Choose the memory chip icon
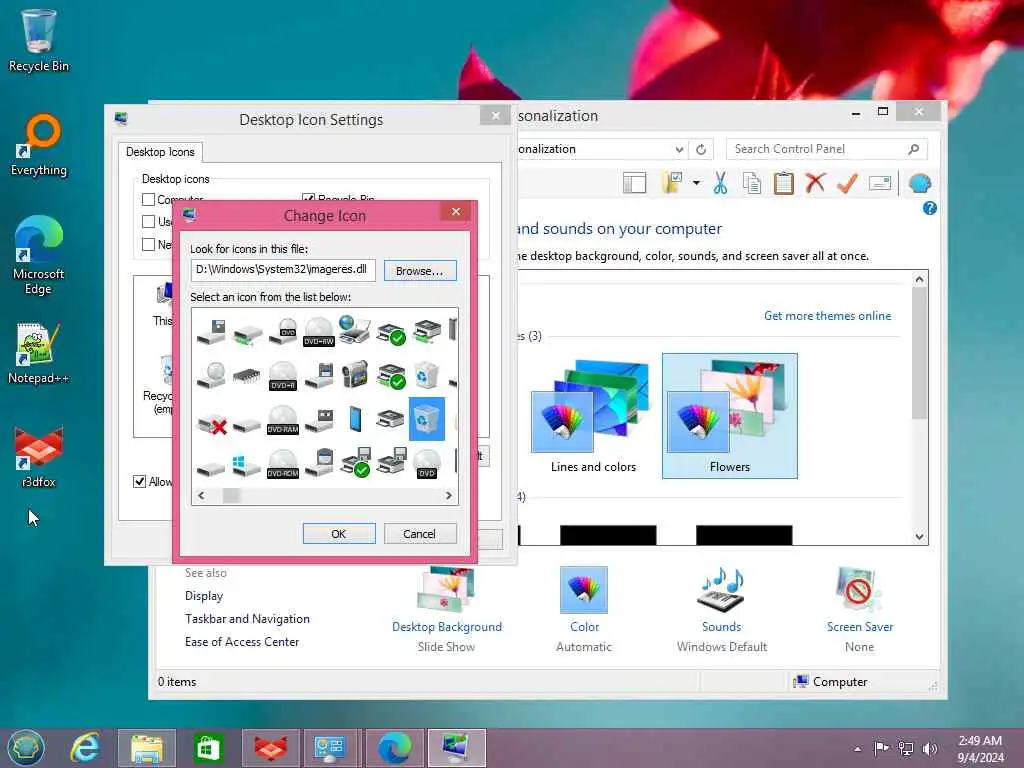The image size is (1024, 768). (x=247, y=376)
